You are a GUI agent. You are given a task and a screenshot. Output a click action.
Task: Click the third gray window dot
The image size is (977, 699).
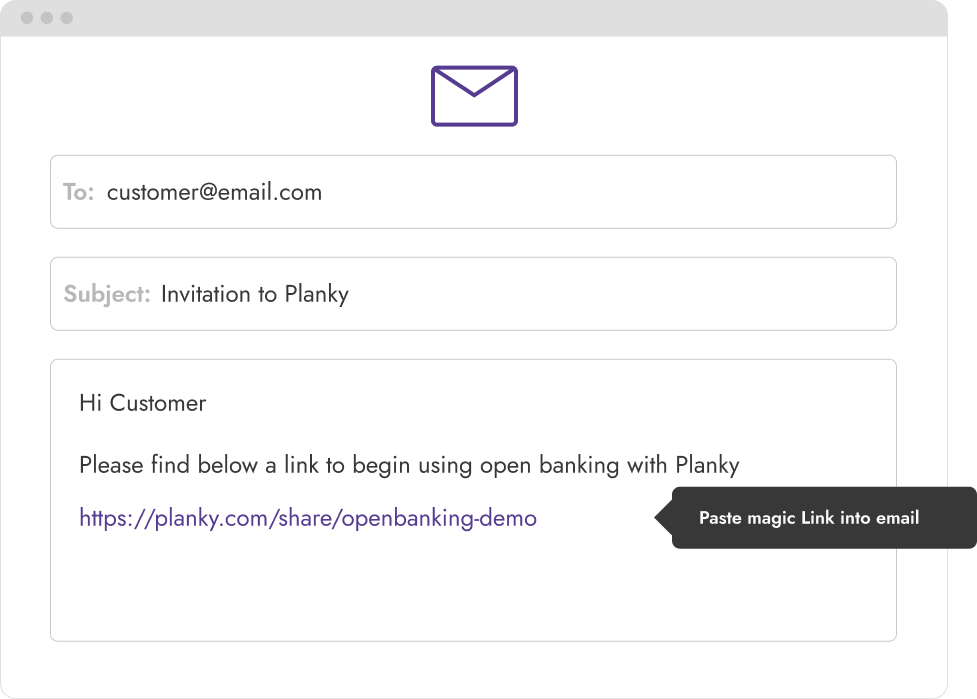(x=67, y=18)
